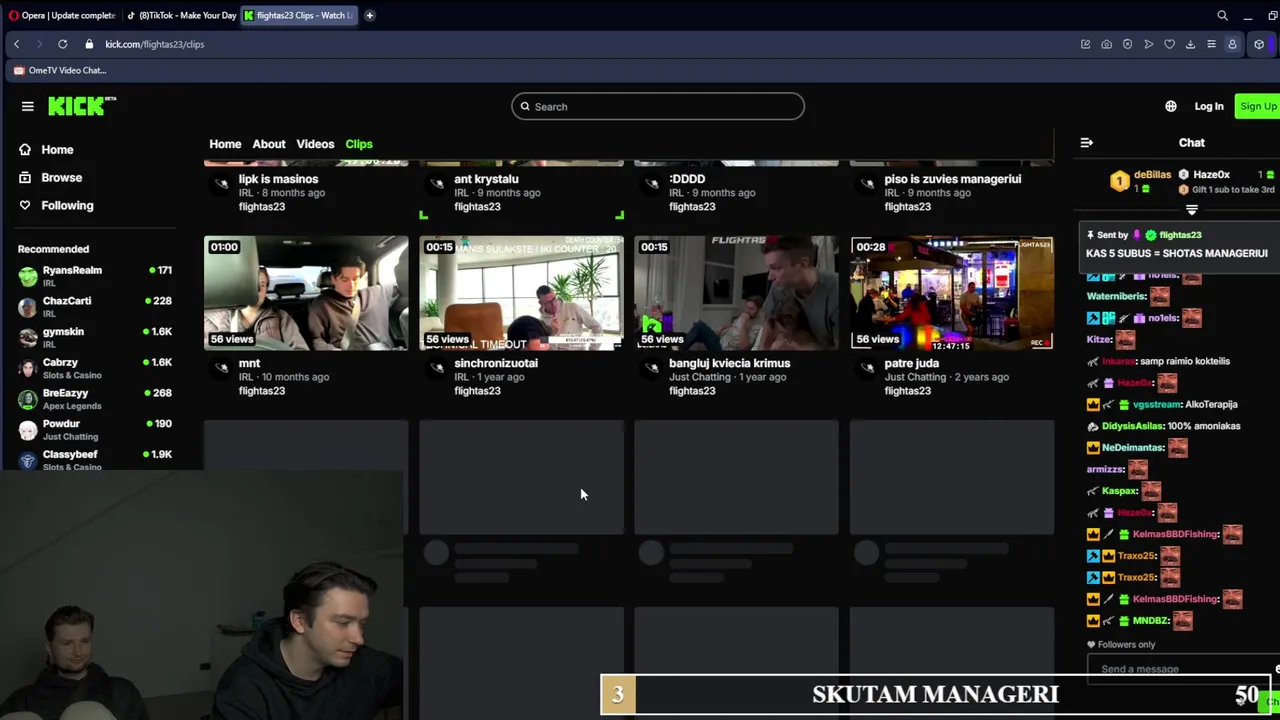Click the gymskin channel avatar

[x=27, y=337]
